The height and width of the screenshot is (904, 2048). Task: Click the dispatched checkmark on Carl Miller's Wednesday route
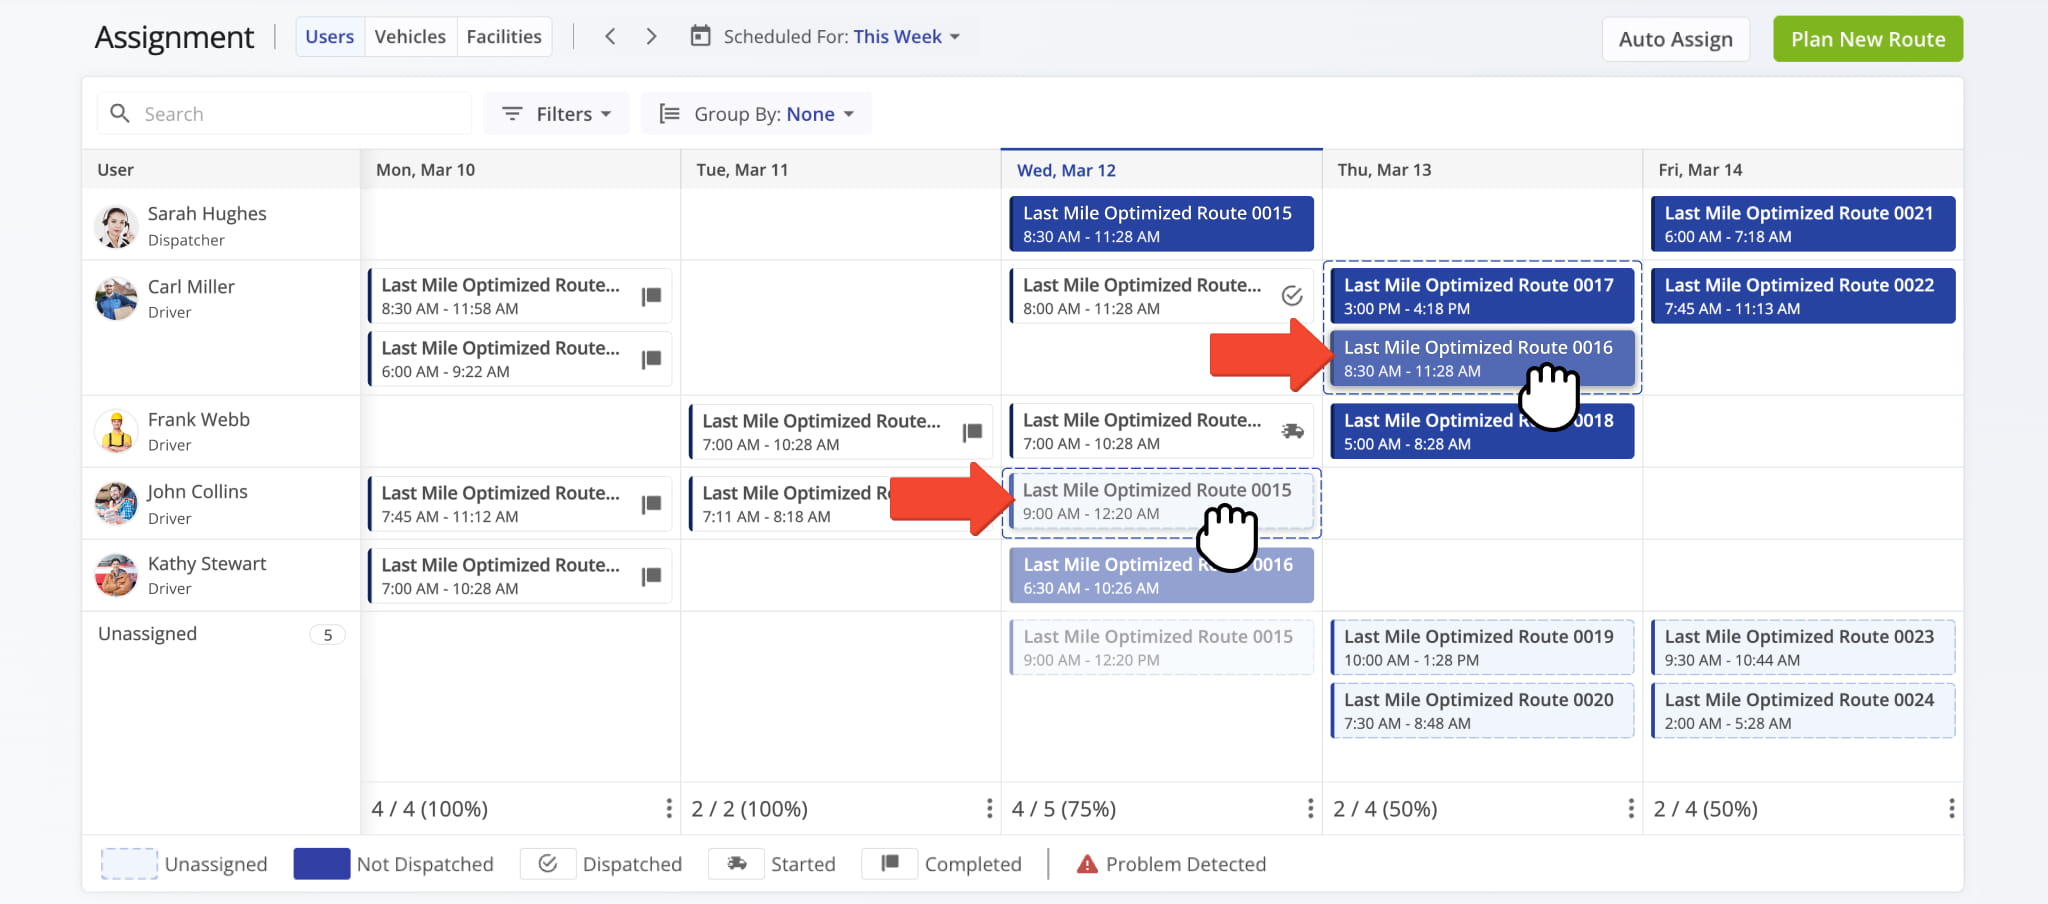click(x=1292, y=296)
